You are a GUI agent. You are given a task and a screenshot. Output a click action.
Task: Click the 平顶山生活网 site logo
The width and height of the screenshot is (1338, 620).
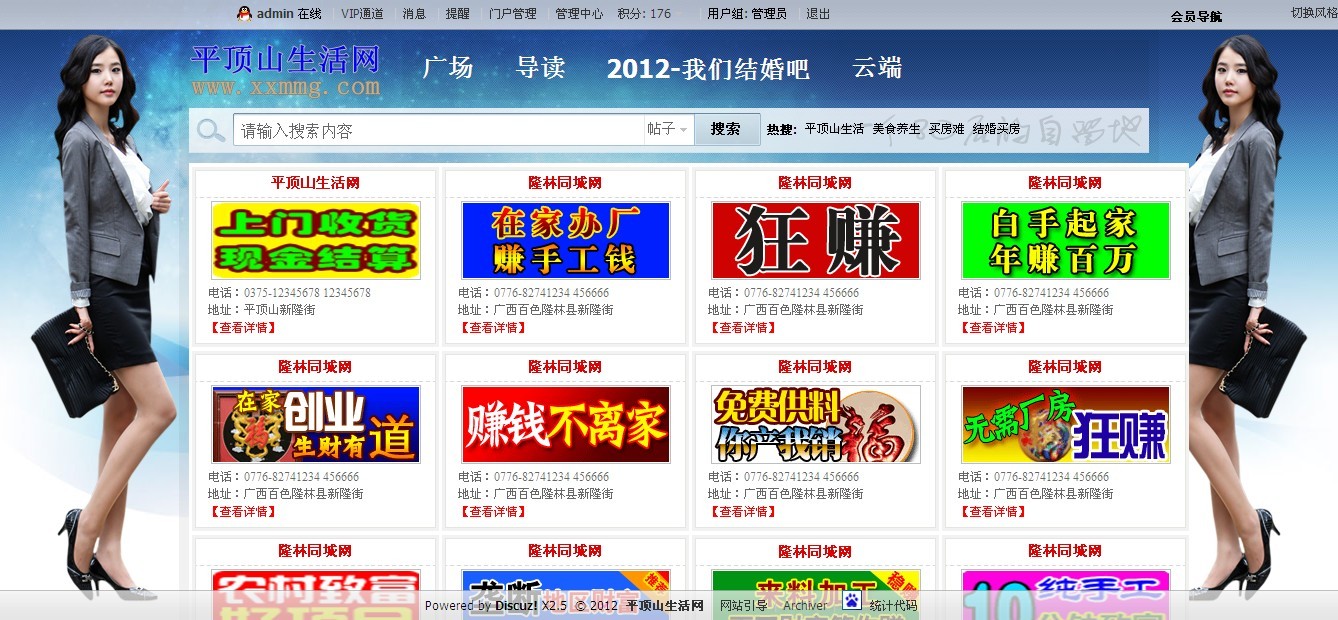click(286, 70)
